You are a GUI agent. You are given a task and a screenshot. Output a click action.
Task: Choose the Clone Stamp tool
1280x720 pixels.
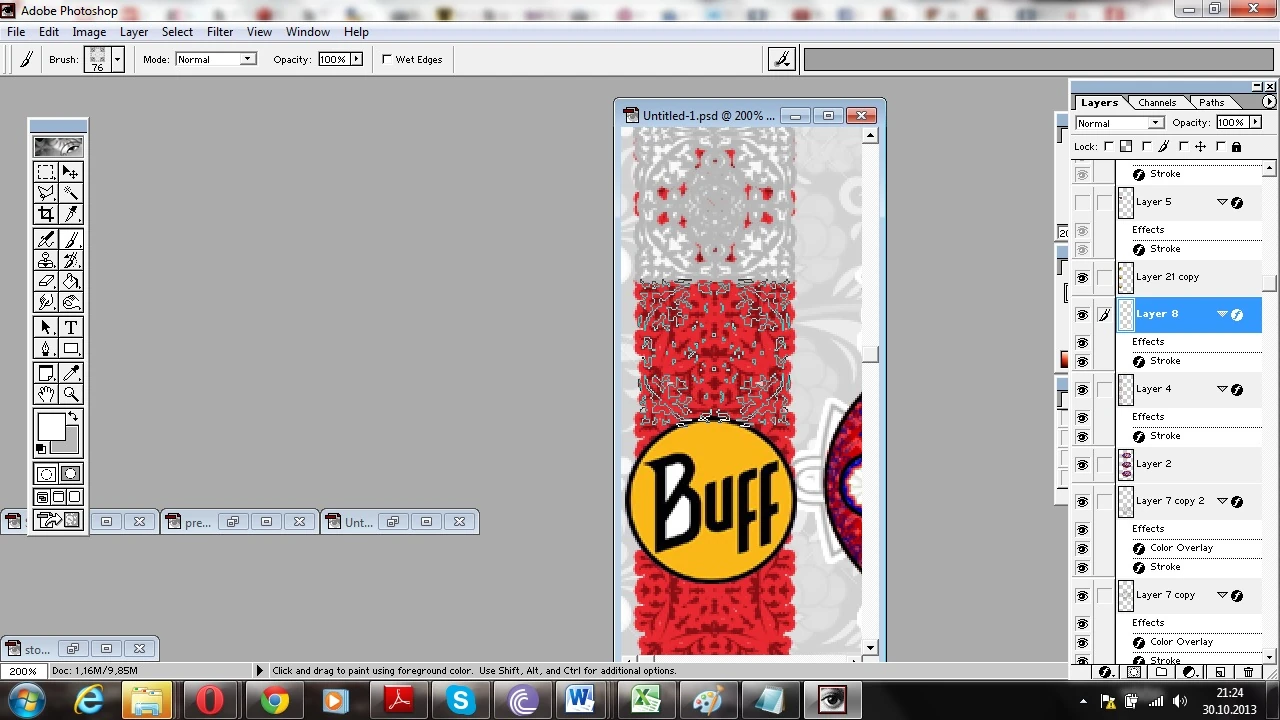coord(46,260)
